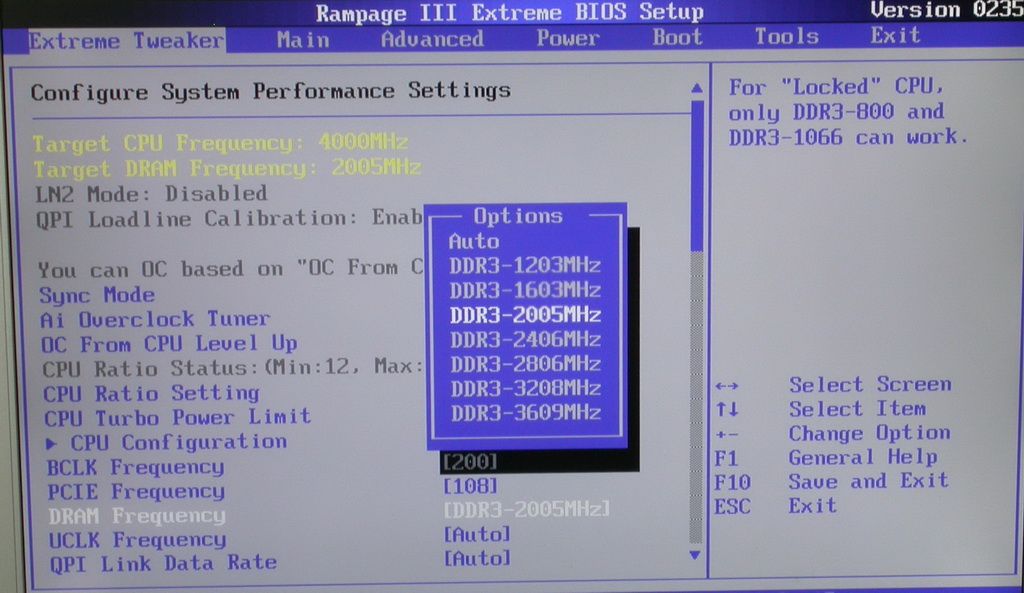Screen dimensions: 1024x593
Task: Expand the CPU Configuration submenu arrow
Action: [52, 444]
